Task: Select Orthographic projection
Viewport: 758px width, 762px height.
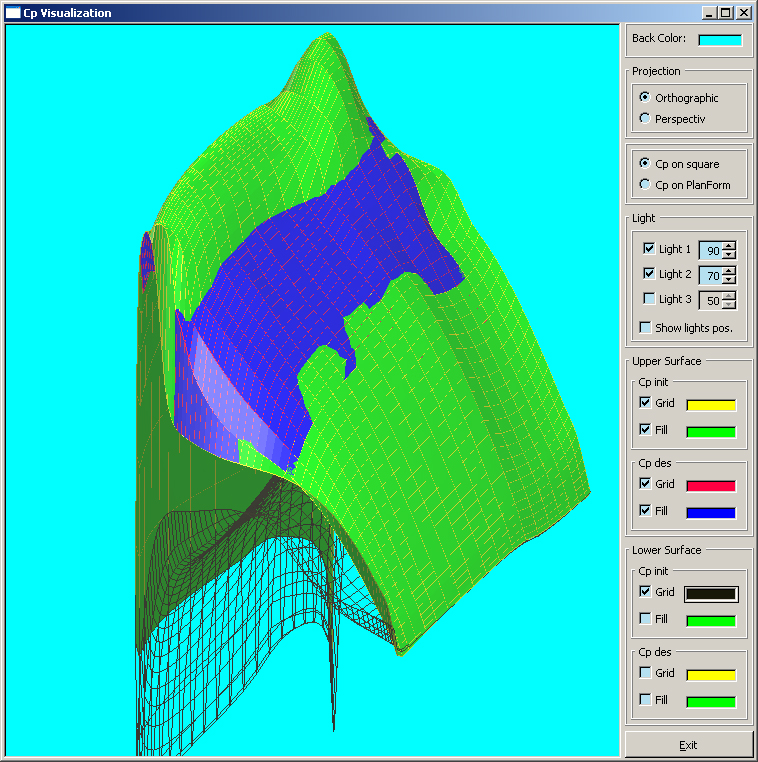Action: pyautogui.click(x=645, y=97)
